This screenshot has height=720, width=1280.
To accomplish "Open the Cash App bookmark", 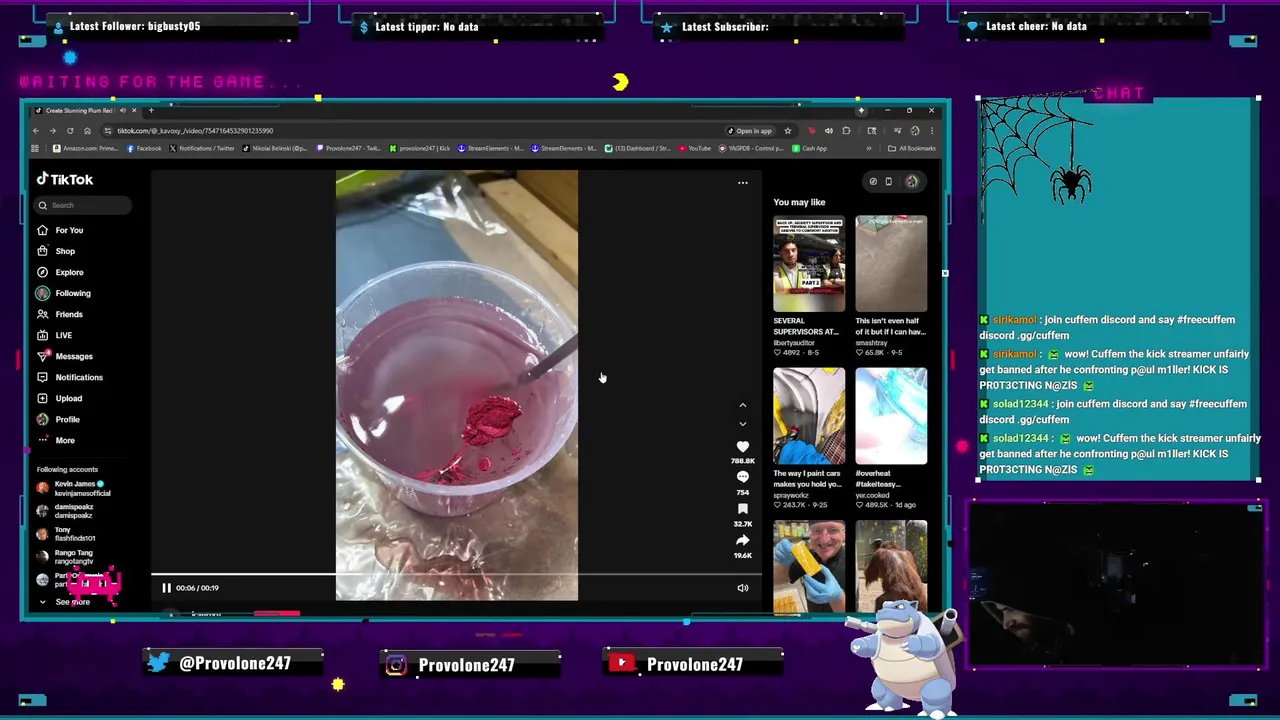I will click(x=809, y=149).
